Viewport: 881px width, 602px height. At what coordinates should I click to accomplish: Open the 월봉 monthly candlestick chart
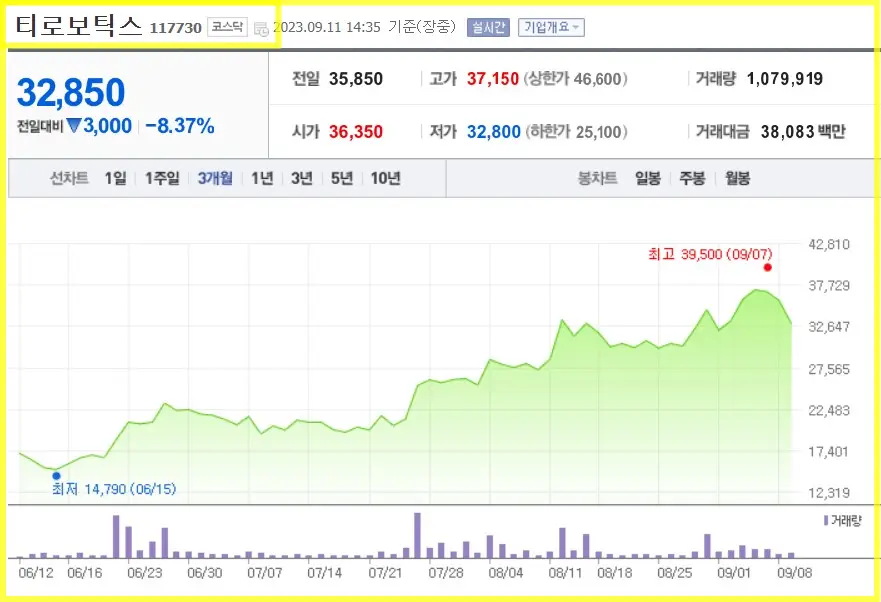[739, 177]
